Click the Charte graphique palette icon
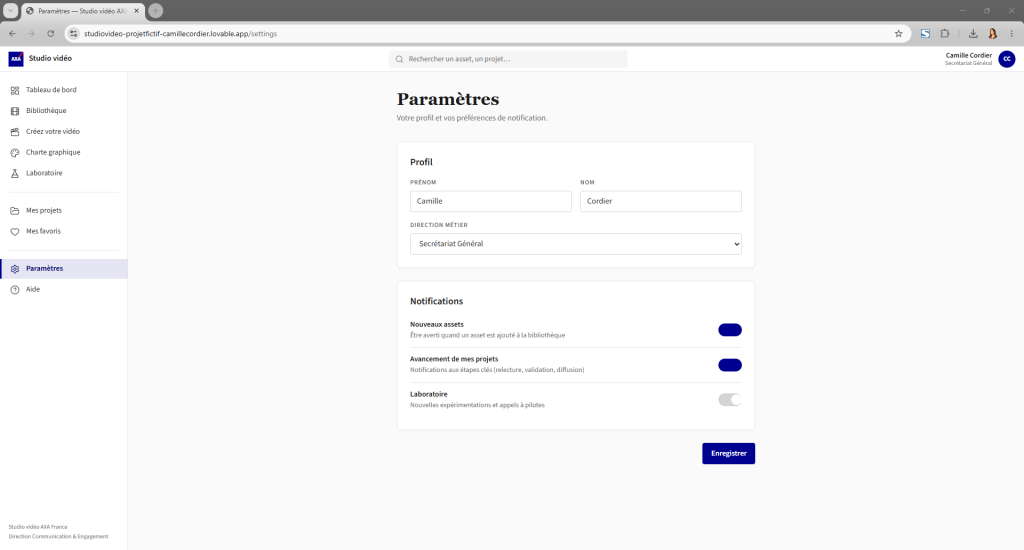 [x=15, y=153]
